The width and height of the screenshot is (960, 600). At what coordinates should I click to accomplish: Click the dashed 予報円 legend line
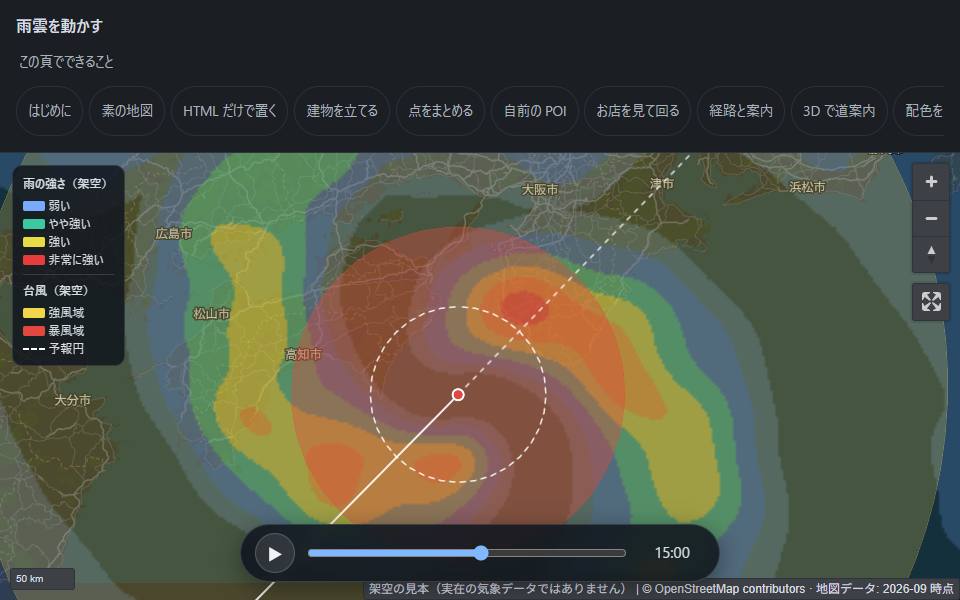(34, 349)
